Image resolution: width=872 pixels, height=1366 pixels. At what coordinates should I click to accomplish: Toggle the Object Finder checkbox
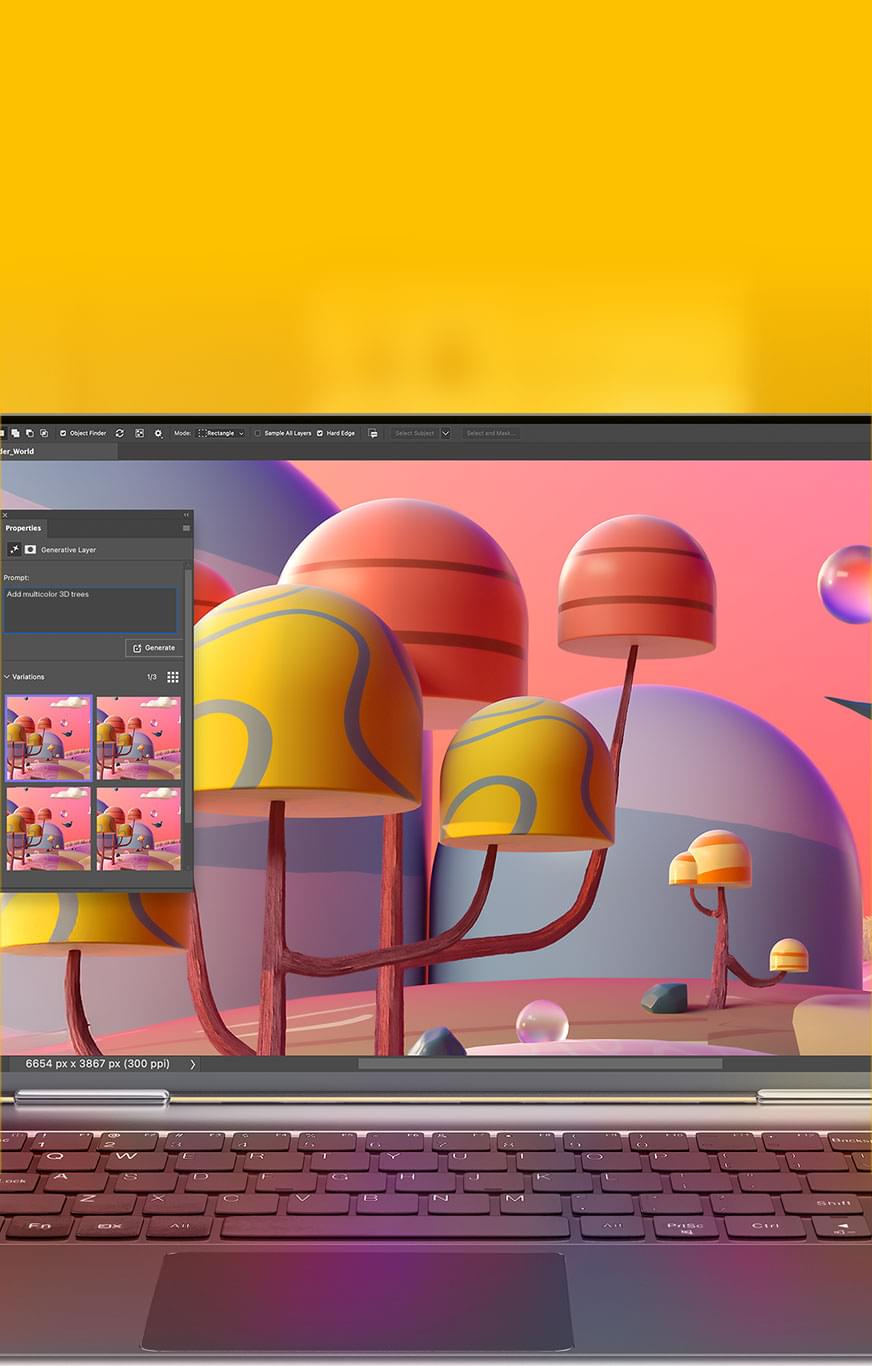63,433
